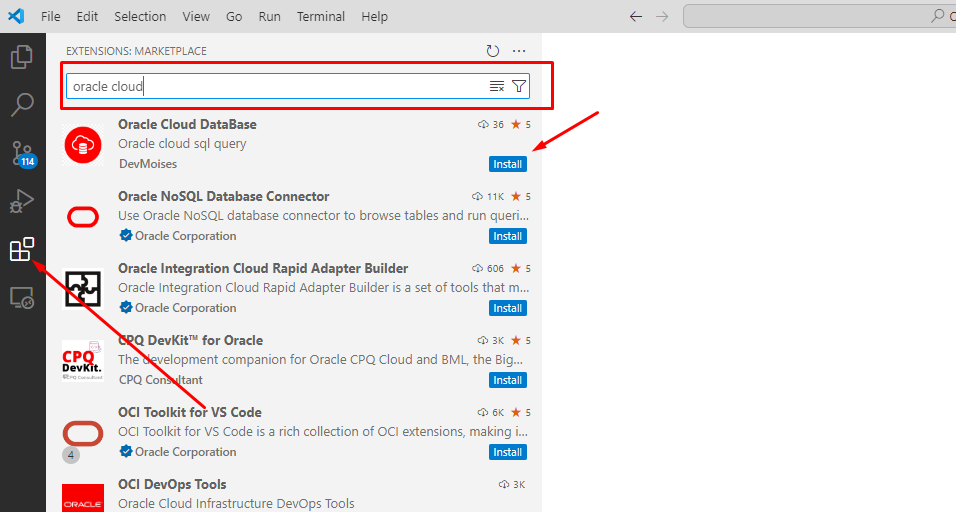Open the filter extensions funnel icon
This screenshot has width=956, height=512.
[519, 87]
